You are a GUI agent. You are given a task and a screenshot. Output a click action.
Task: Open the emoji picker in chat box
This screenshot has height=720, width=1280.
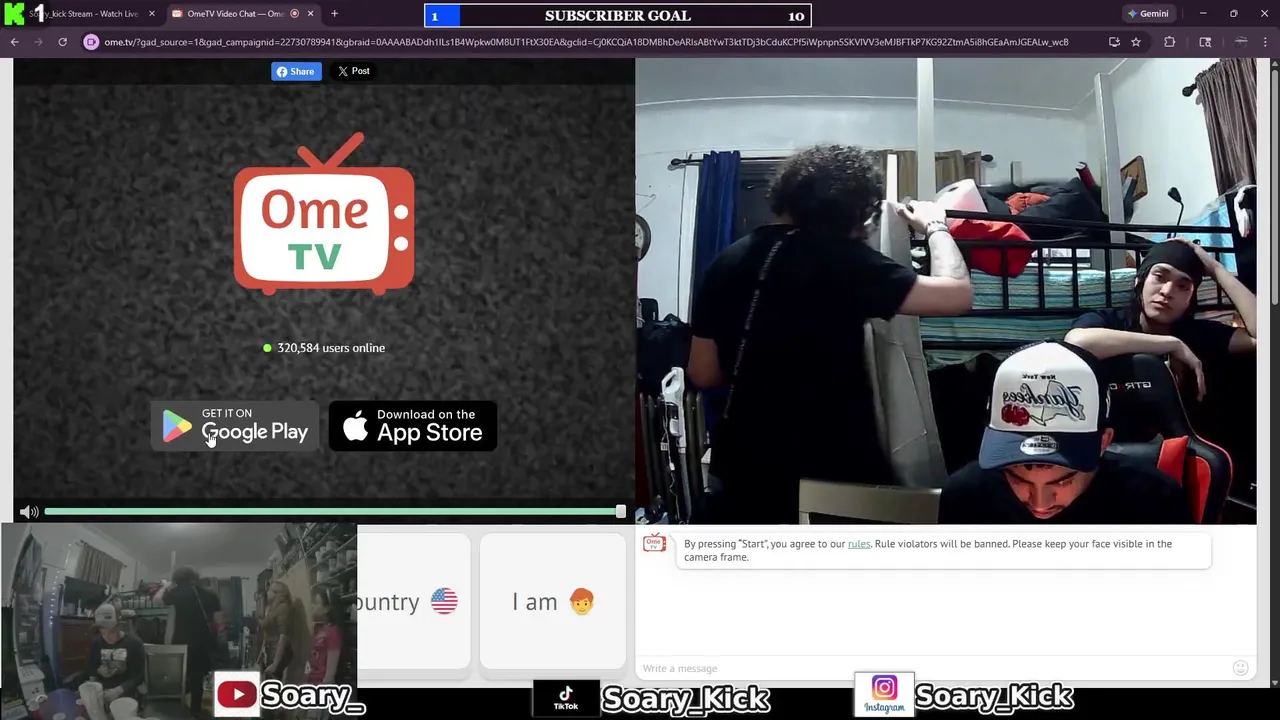(x=1240, y=668)
